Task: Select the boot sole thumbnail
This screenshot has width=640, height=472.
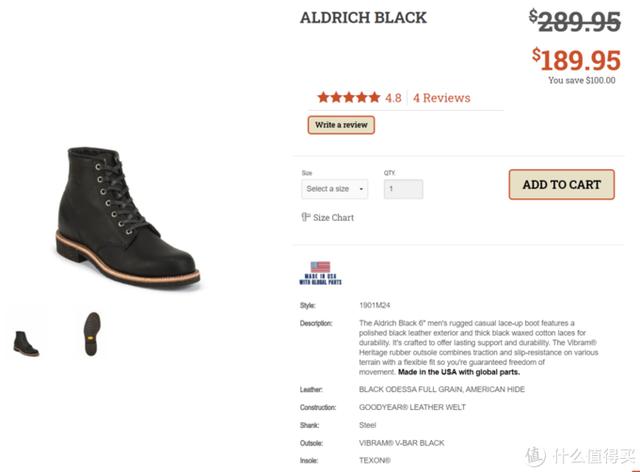Action: pos(92,333)
